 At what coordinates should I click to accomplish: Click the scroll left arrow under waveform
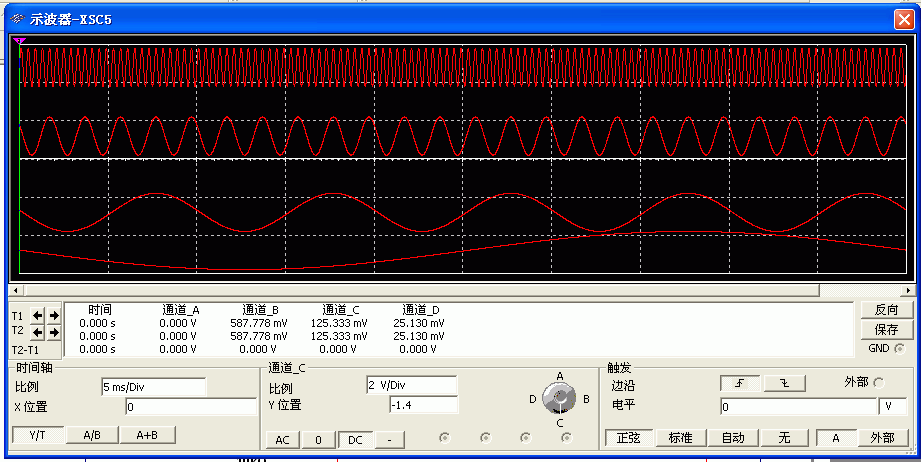click(x=16, y=290)
